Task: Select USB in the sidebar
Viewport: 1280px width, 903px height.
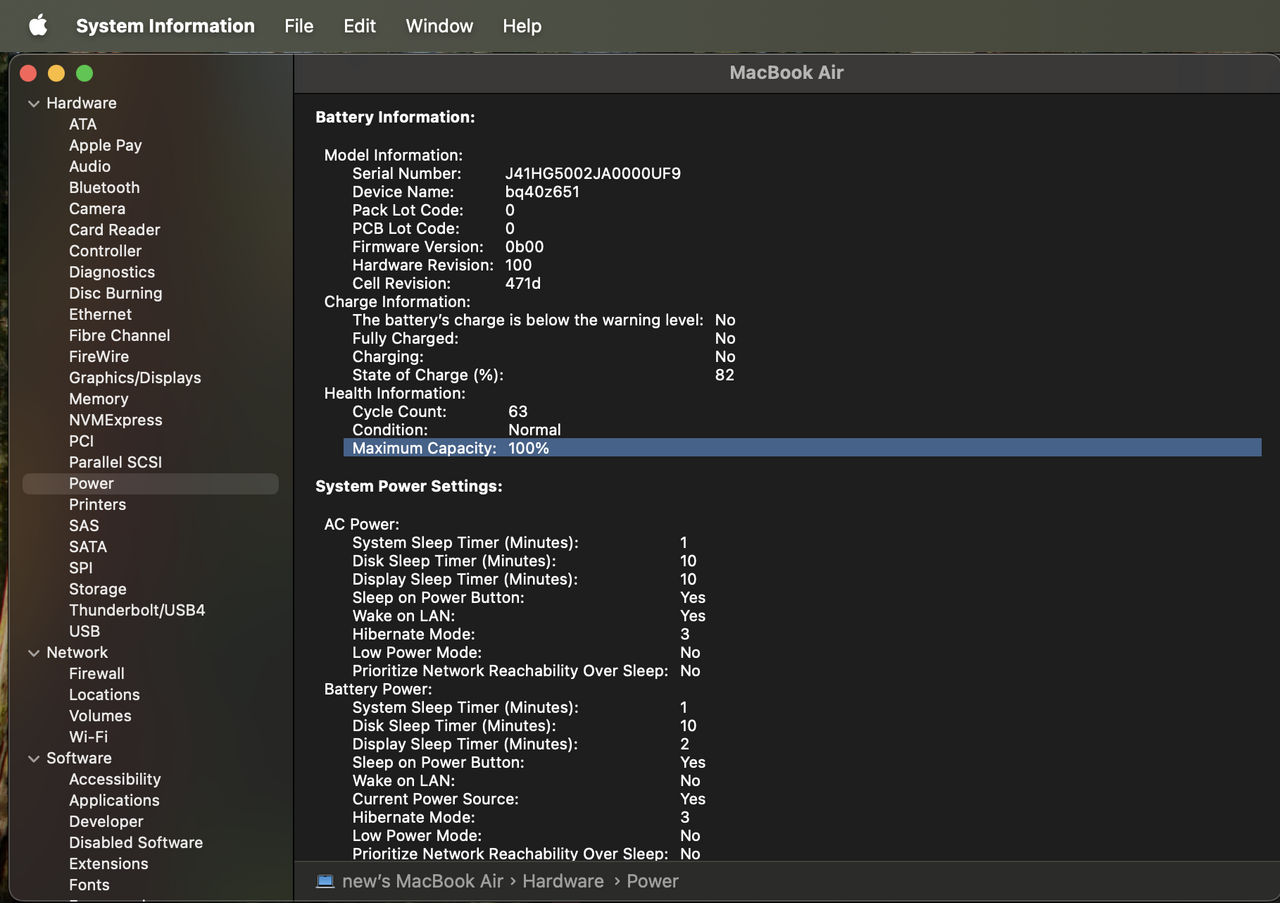Action: point(84,631)
